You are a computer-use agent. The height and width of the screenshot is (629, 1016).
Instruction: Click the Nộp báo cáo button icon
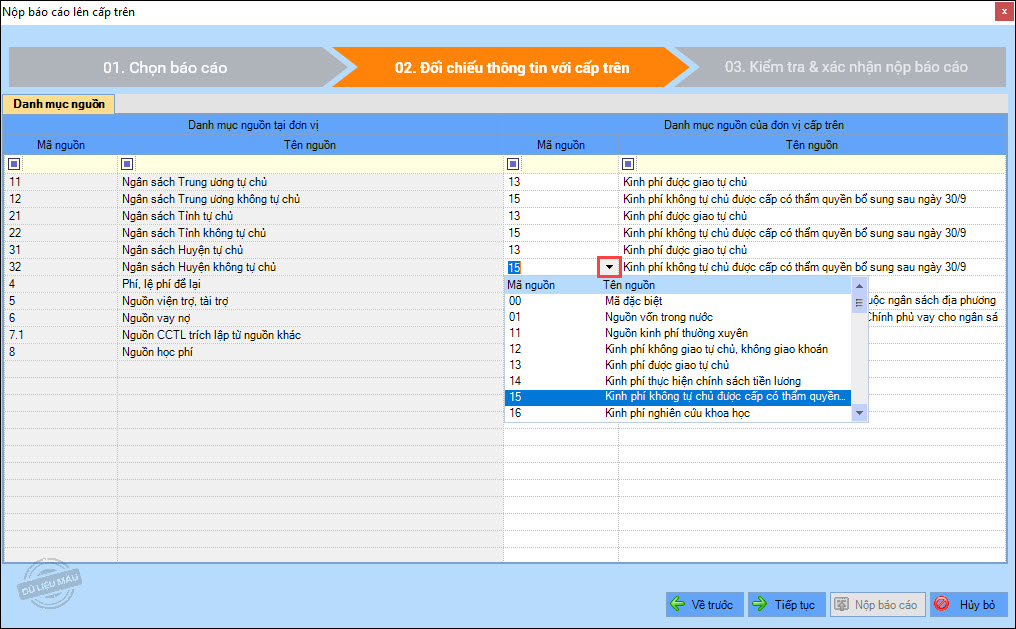tap(841, 604)
